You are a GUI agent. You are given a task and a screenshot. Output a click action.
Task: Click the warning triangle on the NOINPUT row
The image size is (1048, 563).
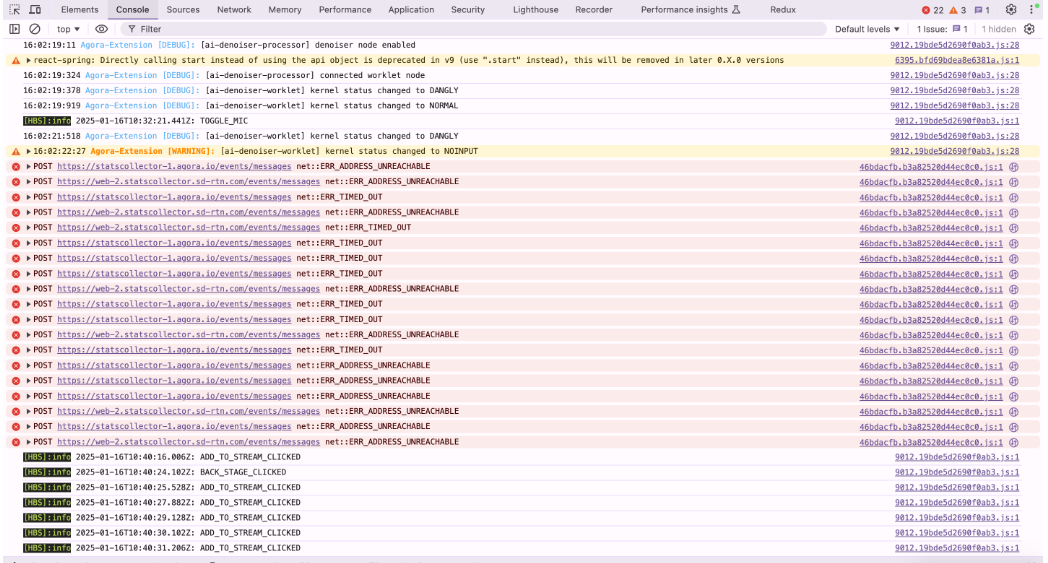coord(16,151)
